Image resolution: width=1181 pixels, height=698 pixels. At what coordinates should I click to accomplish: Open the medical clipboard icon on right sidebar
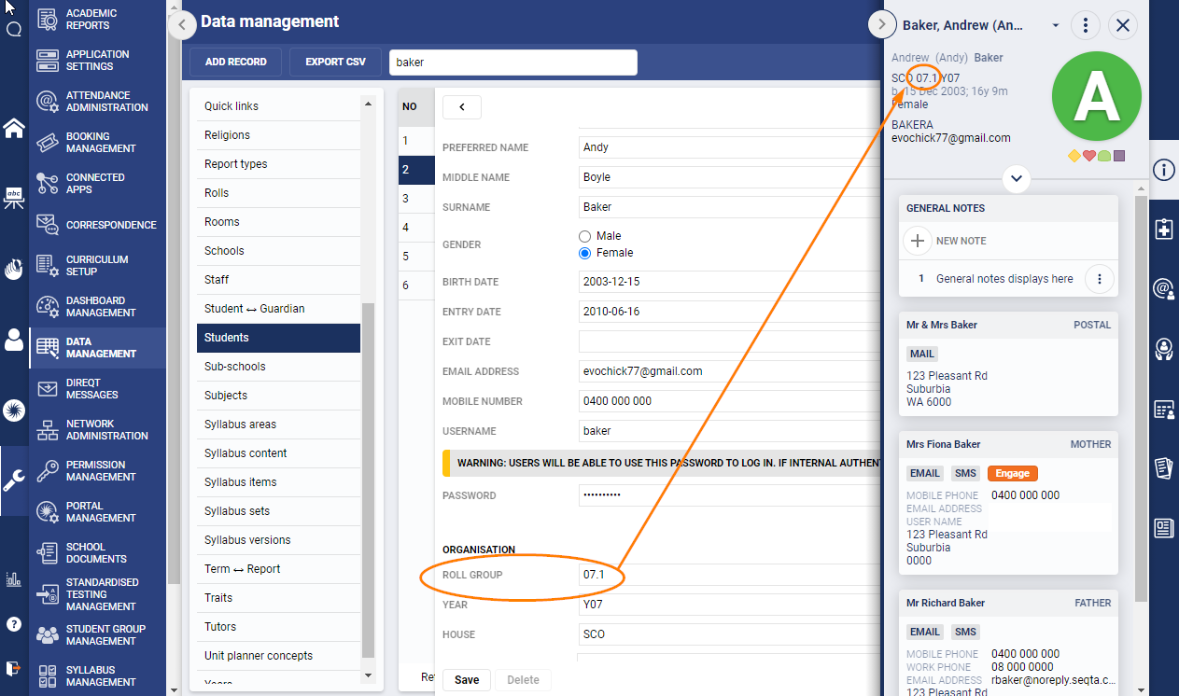[x=1163, y=229]
